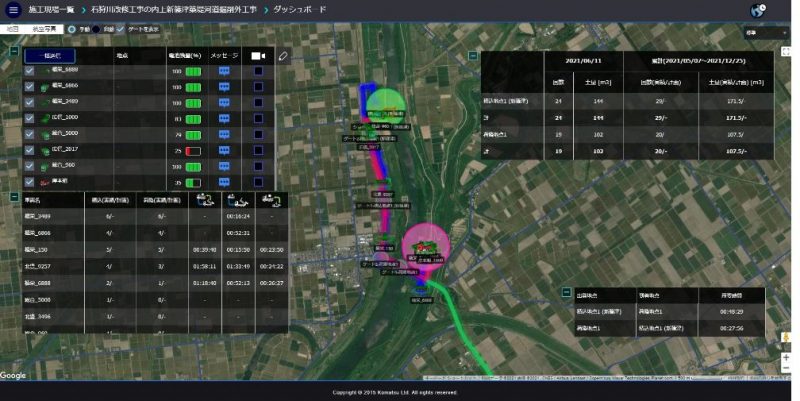Click the video camera column header icon
The height and width of the screenshot is (401, 800).
coord(259,56)
